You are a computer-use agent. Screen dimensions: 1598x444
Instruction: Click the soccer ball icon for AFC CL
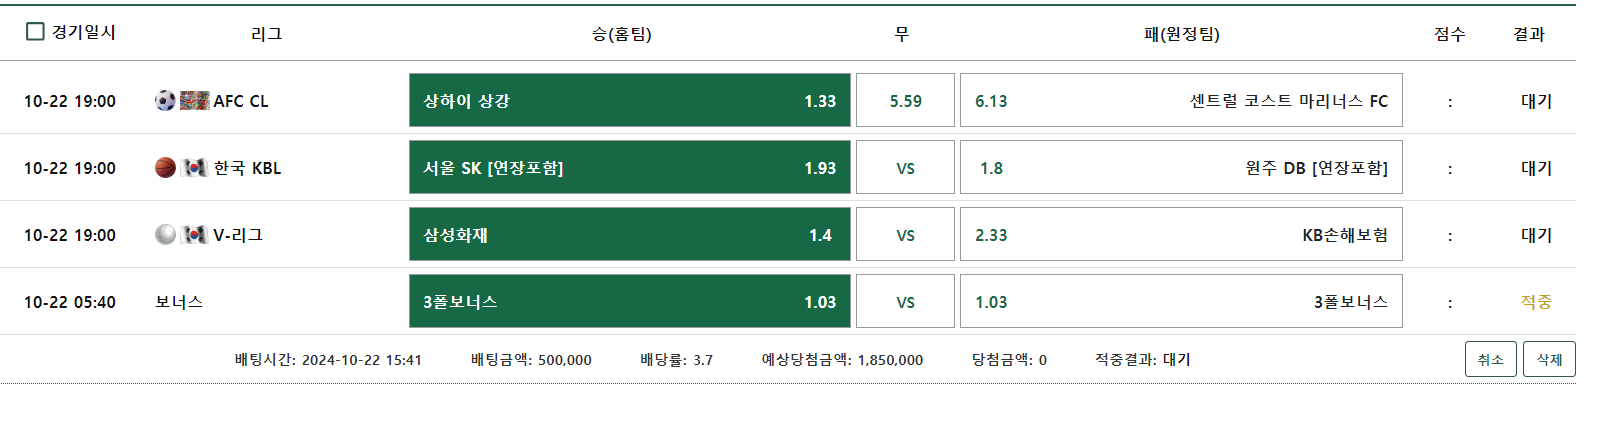pyautogui.click(x=165, y=100)
